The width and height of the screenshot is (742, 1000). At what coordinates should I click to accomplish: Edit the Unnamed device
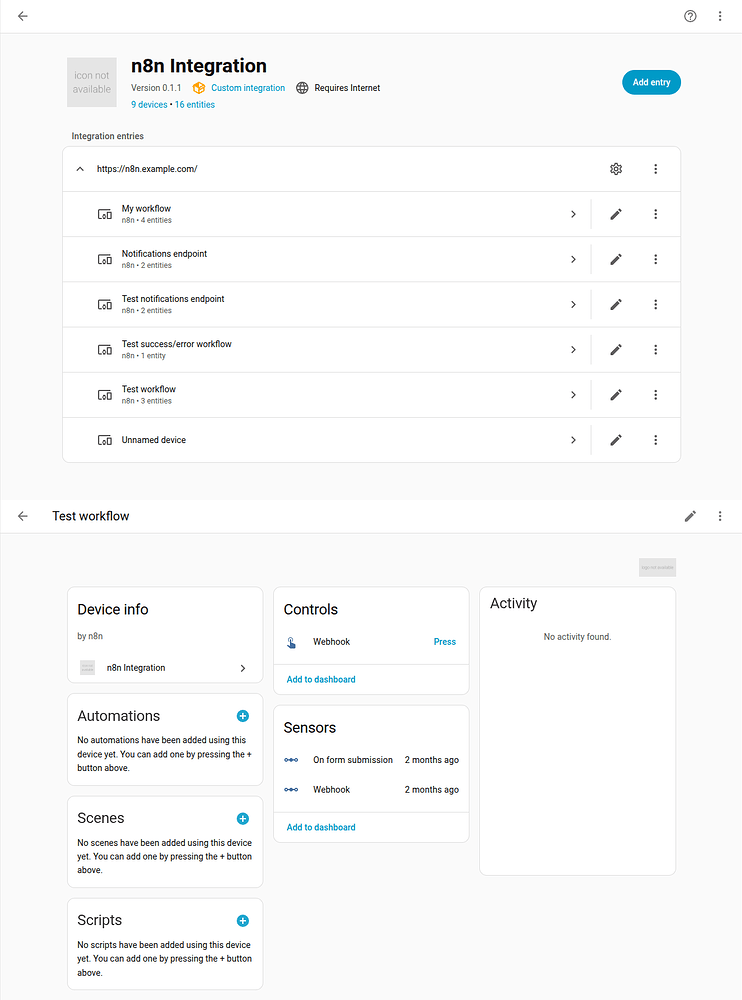click(x=616, y=440)
